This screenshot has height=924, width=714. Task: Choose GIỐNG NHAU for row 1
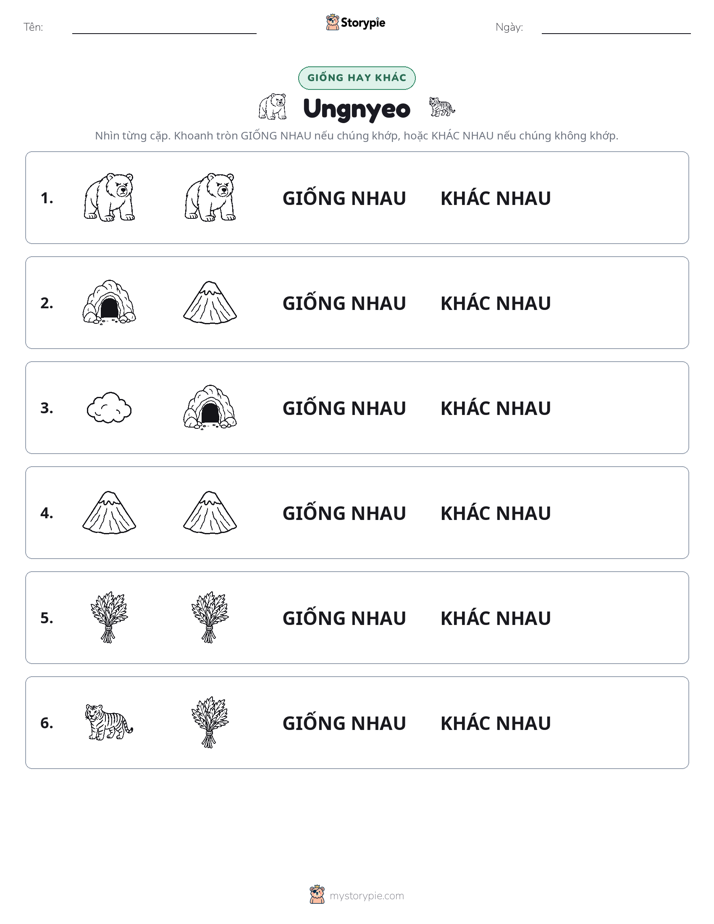(344, 198)
